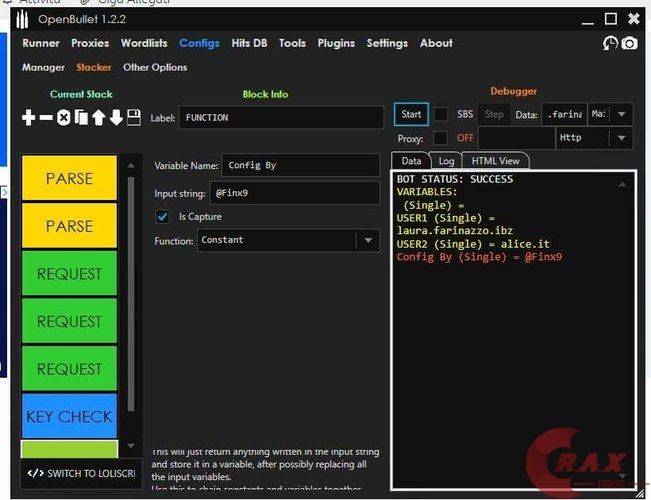
Task: Clone block with the copy icon
Action: tap(81, 118)
